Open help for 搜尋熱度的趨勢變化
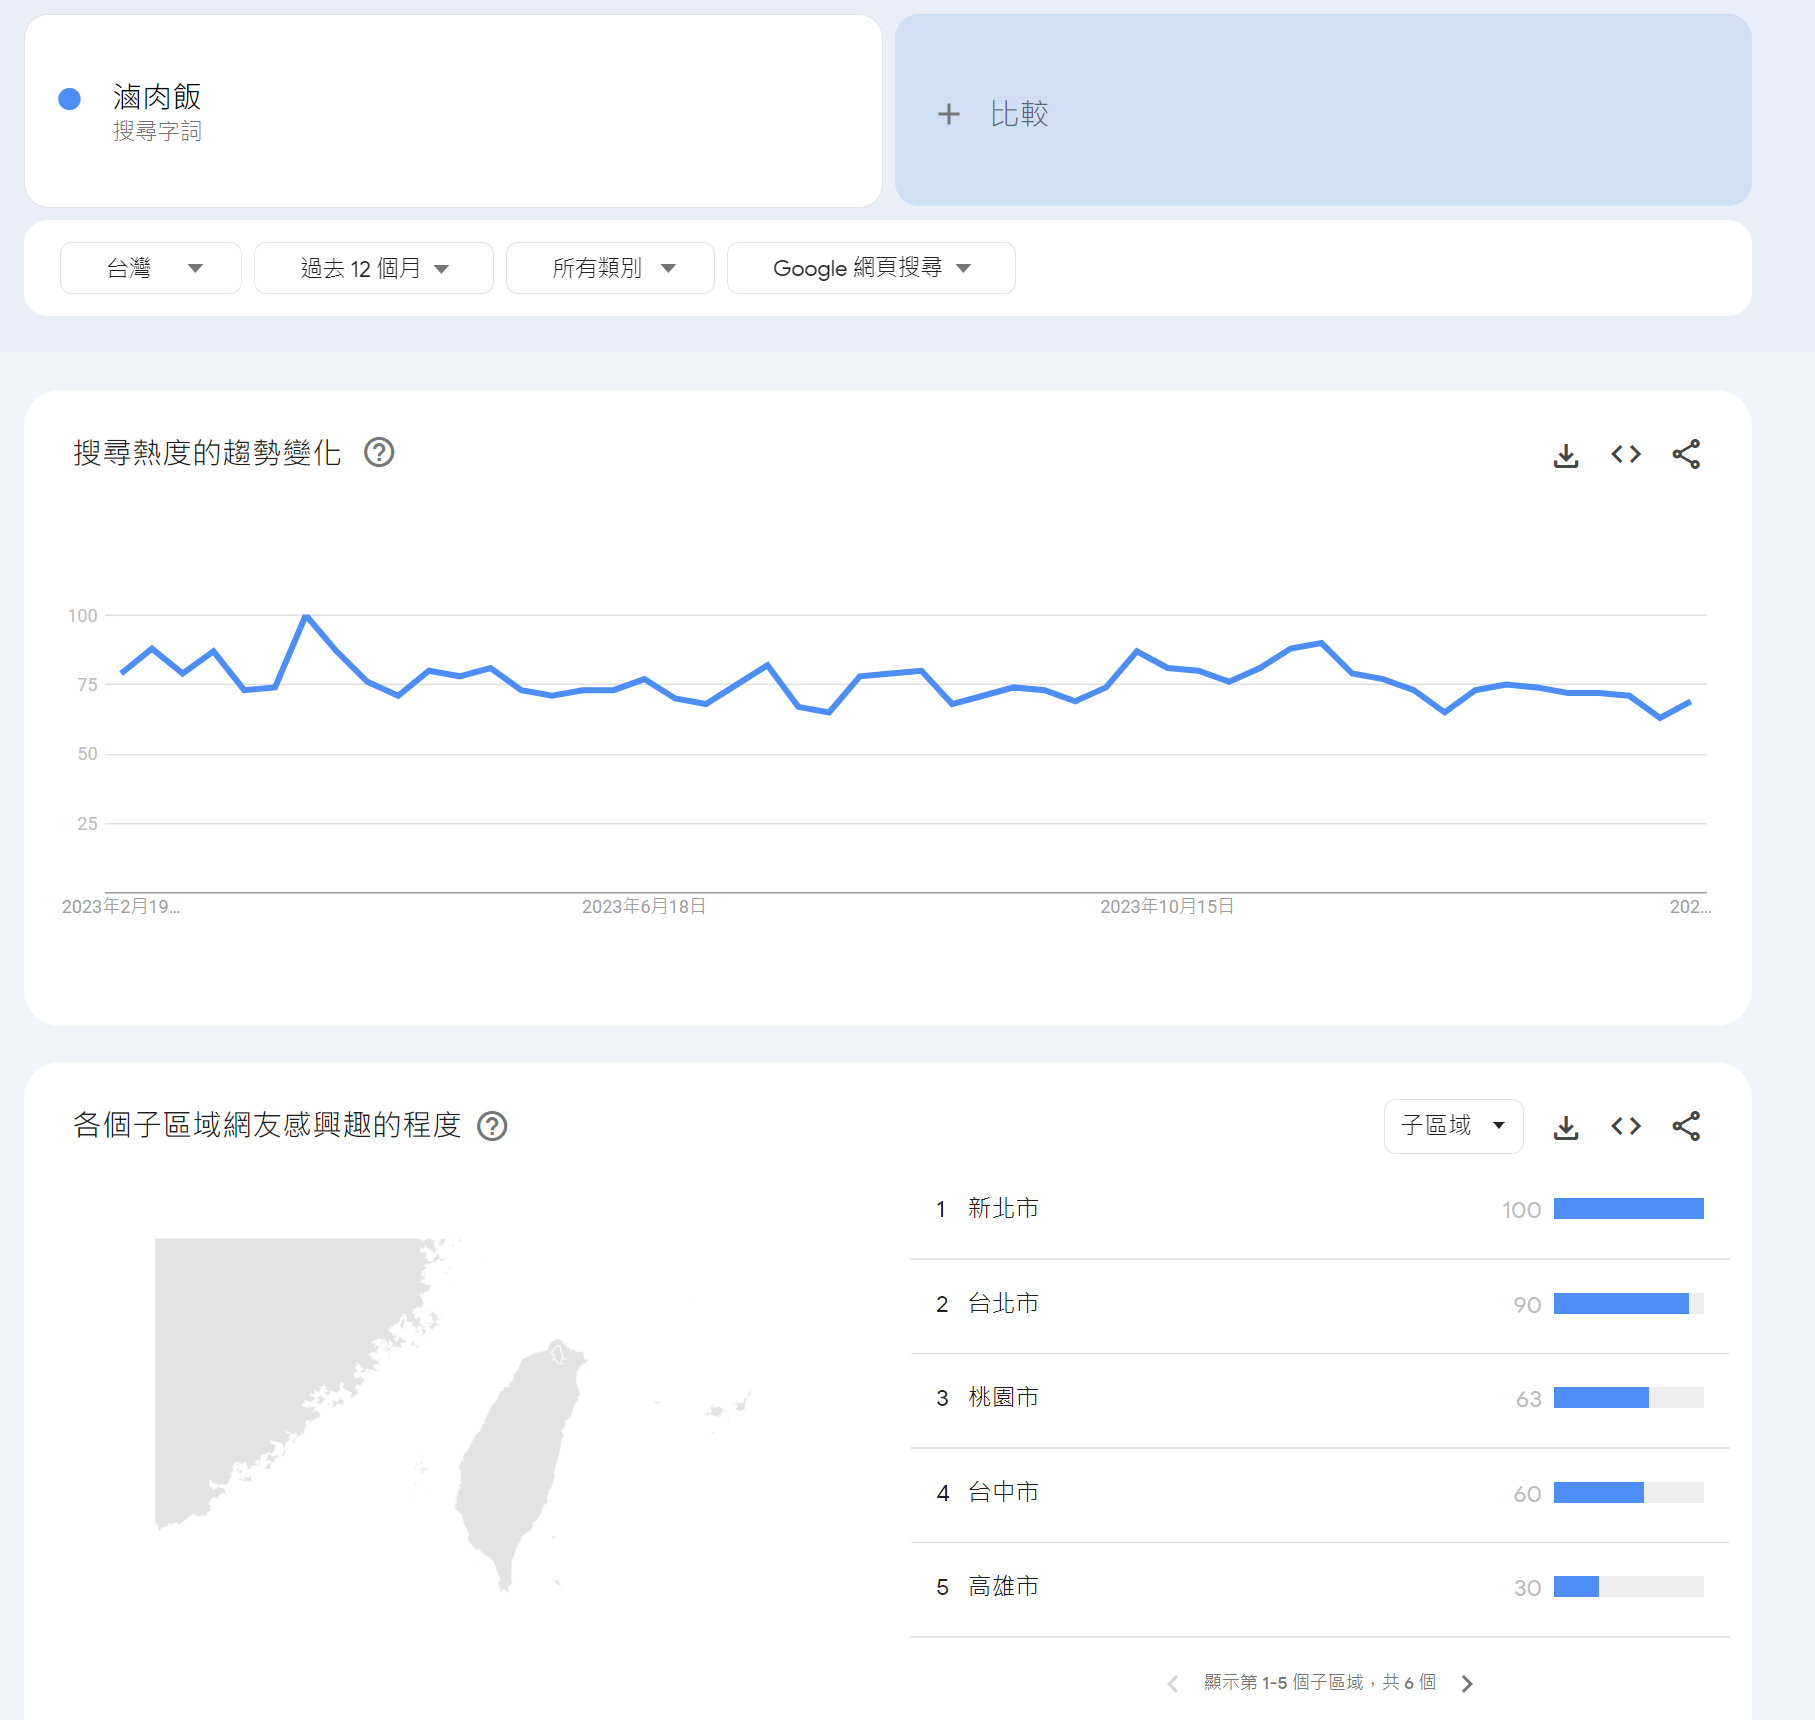 point(379,453)
